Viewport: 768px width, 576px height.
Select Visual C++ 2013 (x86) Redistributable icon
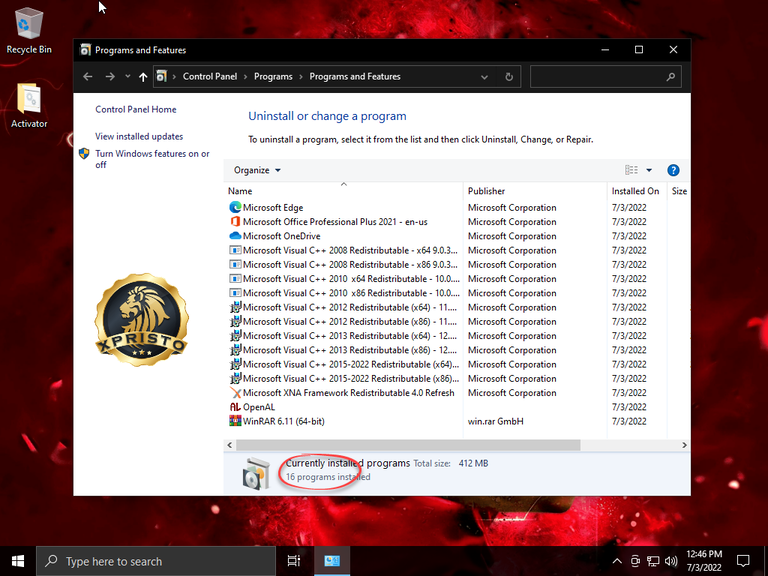(235, 350)
